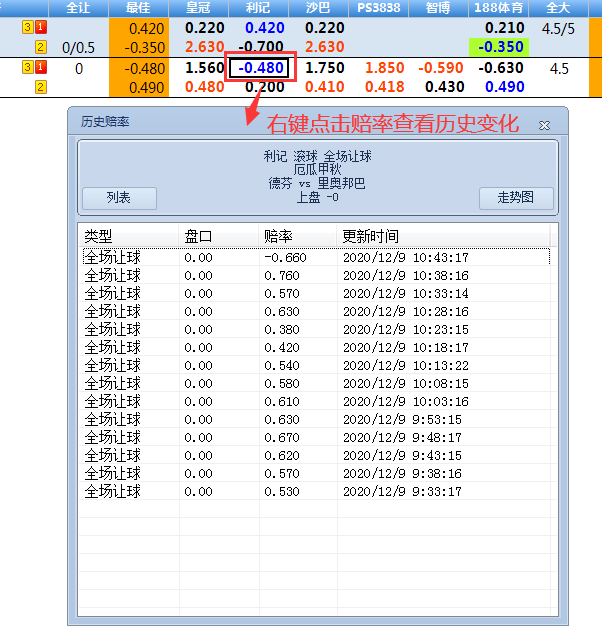Click the highlighted -0.480 利记 odds cell
The width and height of the screenshot is (602, 640).
tap(259, 68)
